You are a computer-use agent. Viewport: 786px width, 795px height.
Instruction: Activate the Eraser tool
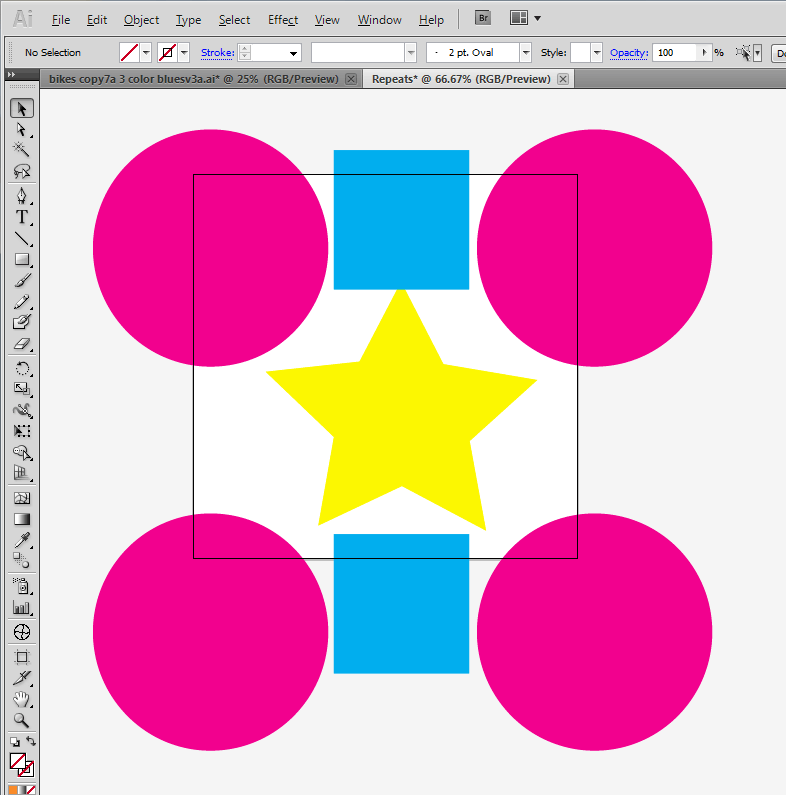click(21, 344)
